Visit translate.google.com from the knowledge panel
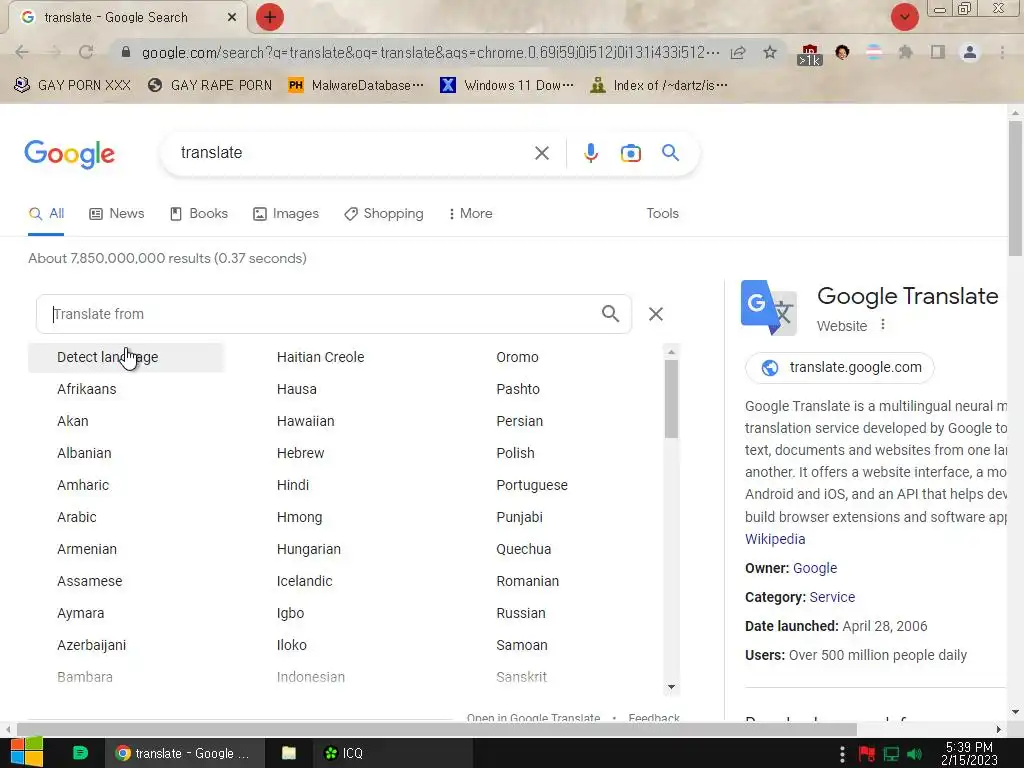 click(840, 368)
